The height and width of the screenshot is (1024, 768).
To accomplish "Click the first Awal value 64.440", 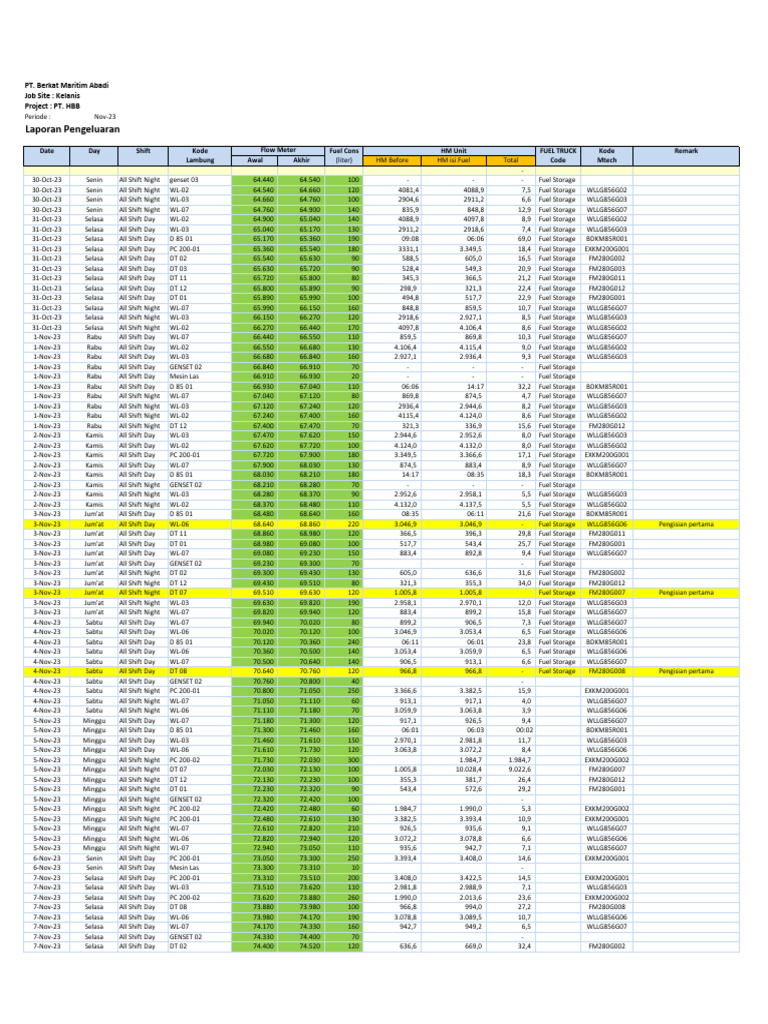I will [x=264, y=180].
